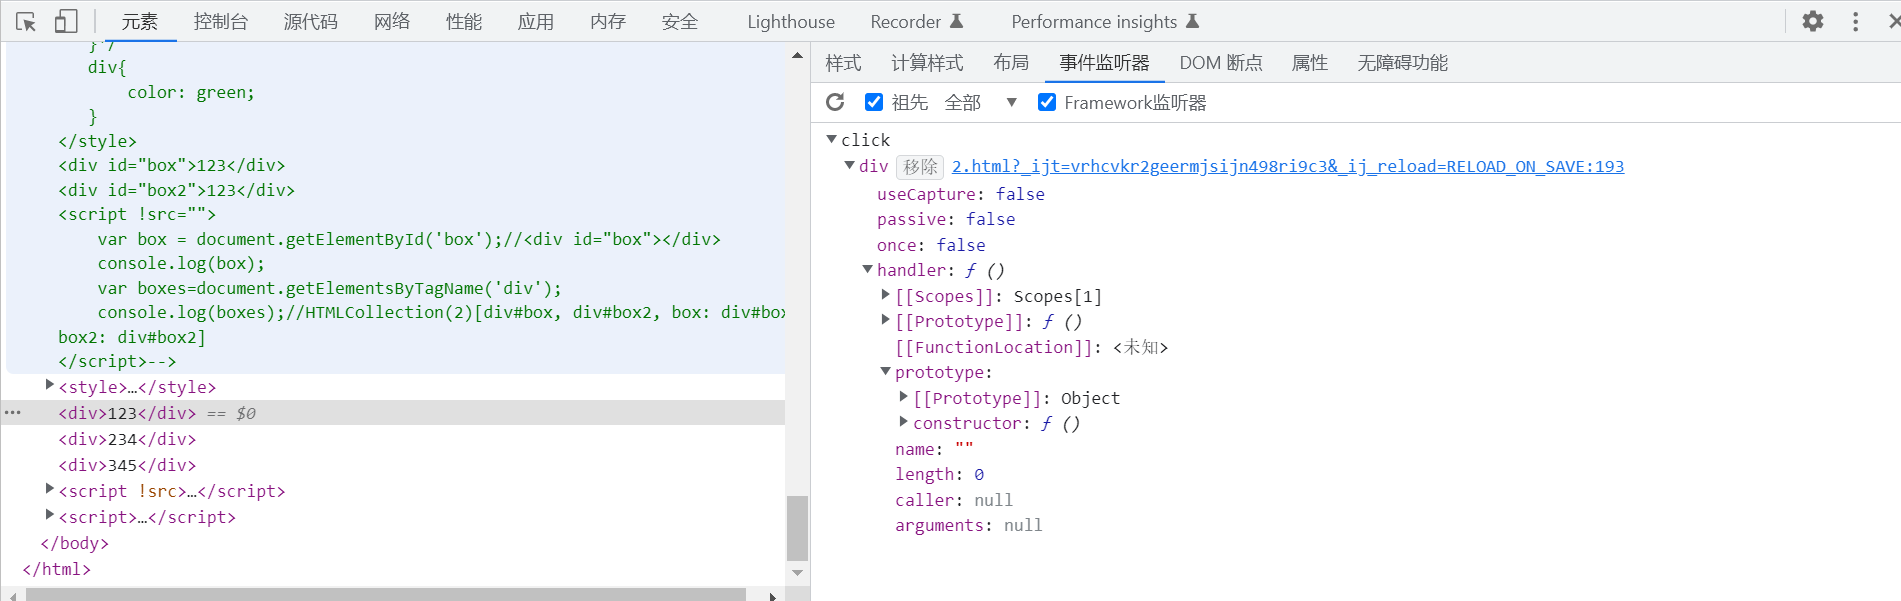Expand the style element node
Viewport: 1901px width, 601px height.
point(49,385)
